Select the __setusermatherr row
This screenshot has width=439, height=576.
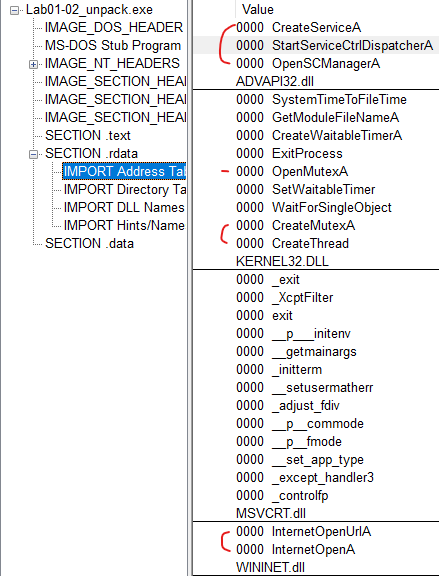tap(316, 388)
